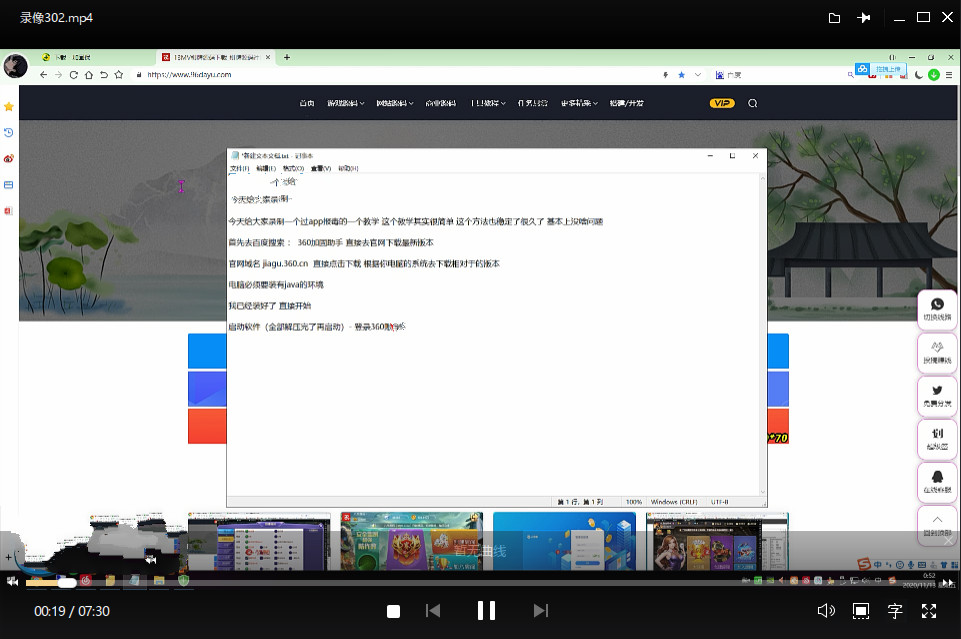Open the 字 subtitle settings
The width and height of the screenshot is (961, 639).
click(895, 611)
